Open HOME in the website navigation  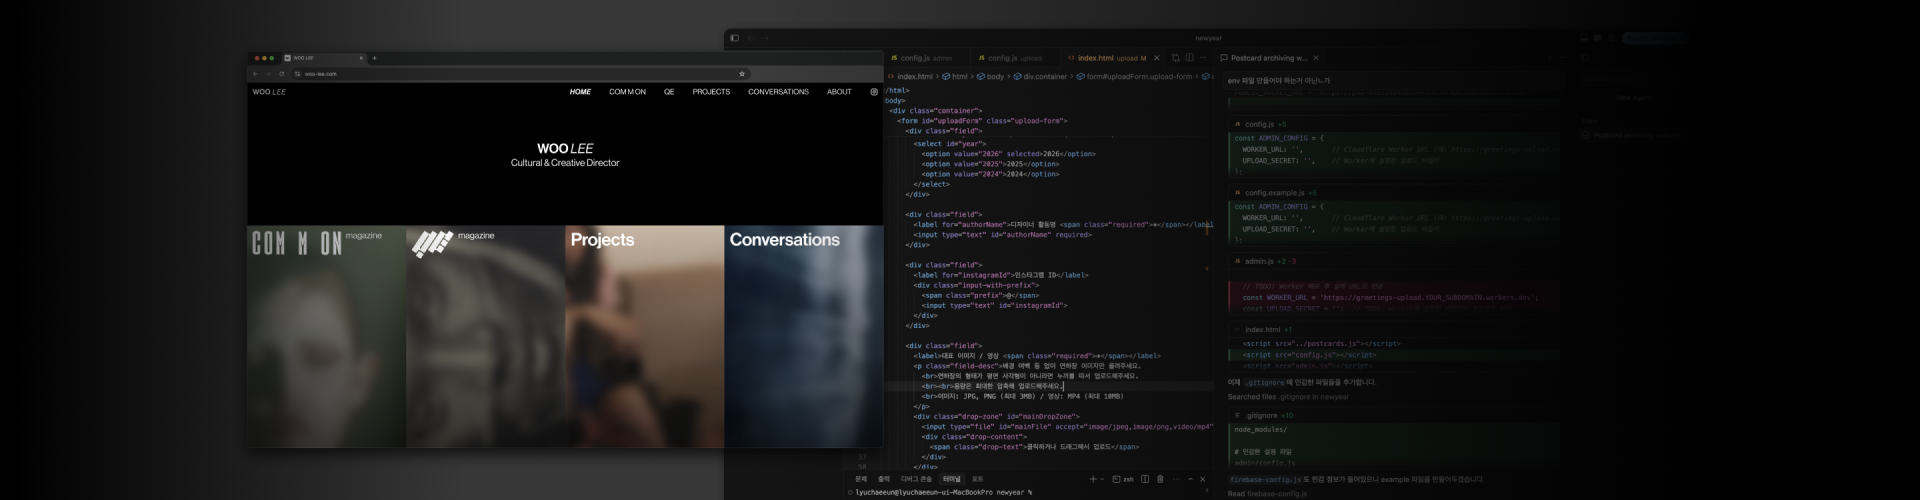[580, 92]
